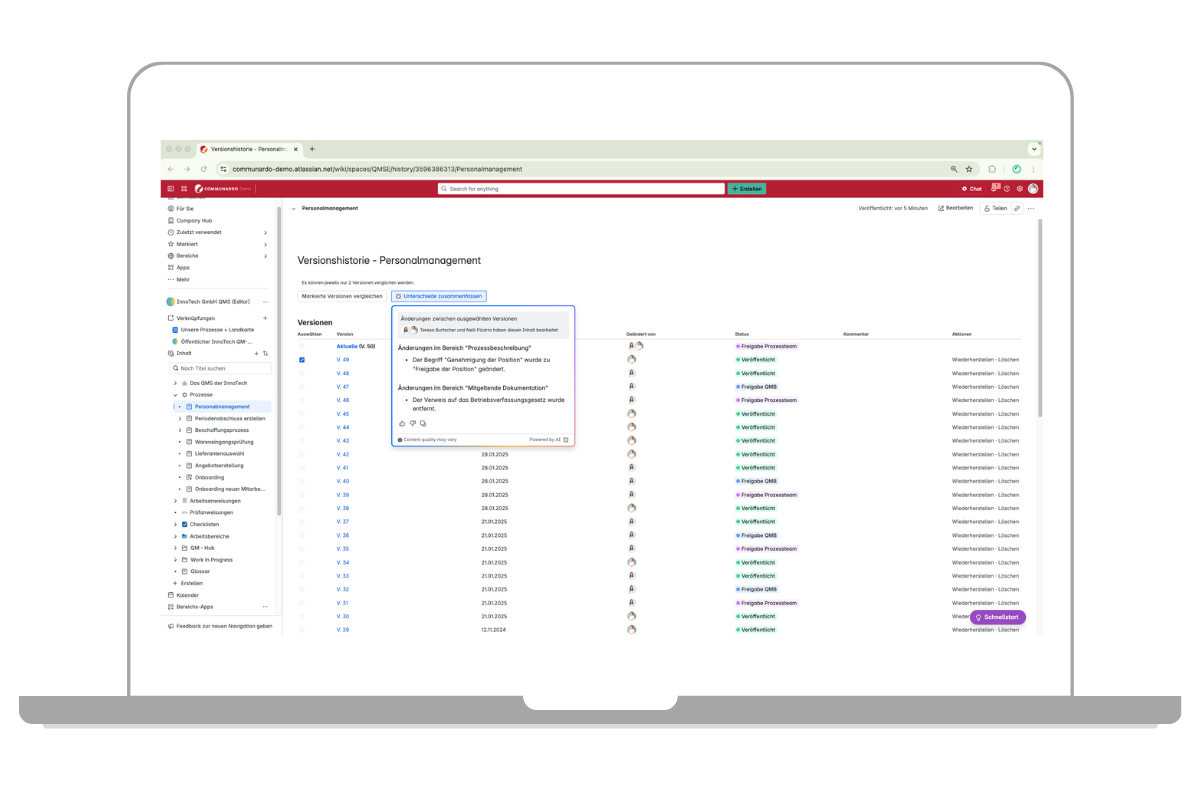Open Für Sie in the sidebar
Screen dimensions: 1200x790
(x=180, y=208)
